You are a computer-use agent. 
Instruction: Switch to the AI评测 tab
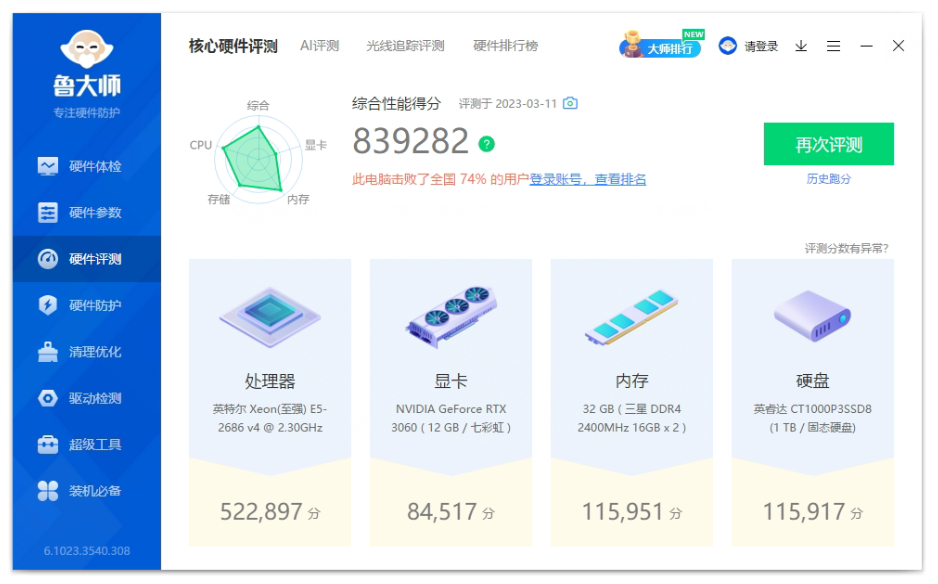[x=319, y=46]
